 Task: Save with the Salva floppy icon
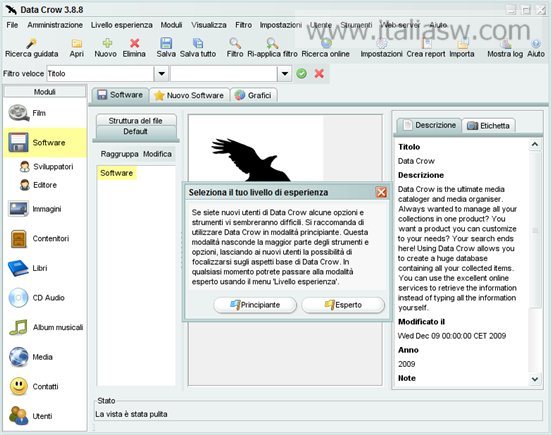coord(166,48)
